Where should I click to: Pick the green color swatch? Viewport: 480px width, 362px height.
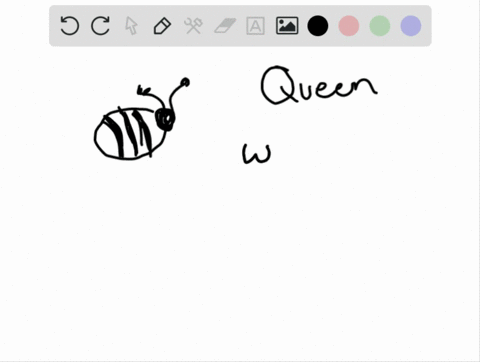[x=380, y=26]
